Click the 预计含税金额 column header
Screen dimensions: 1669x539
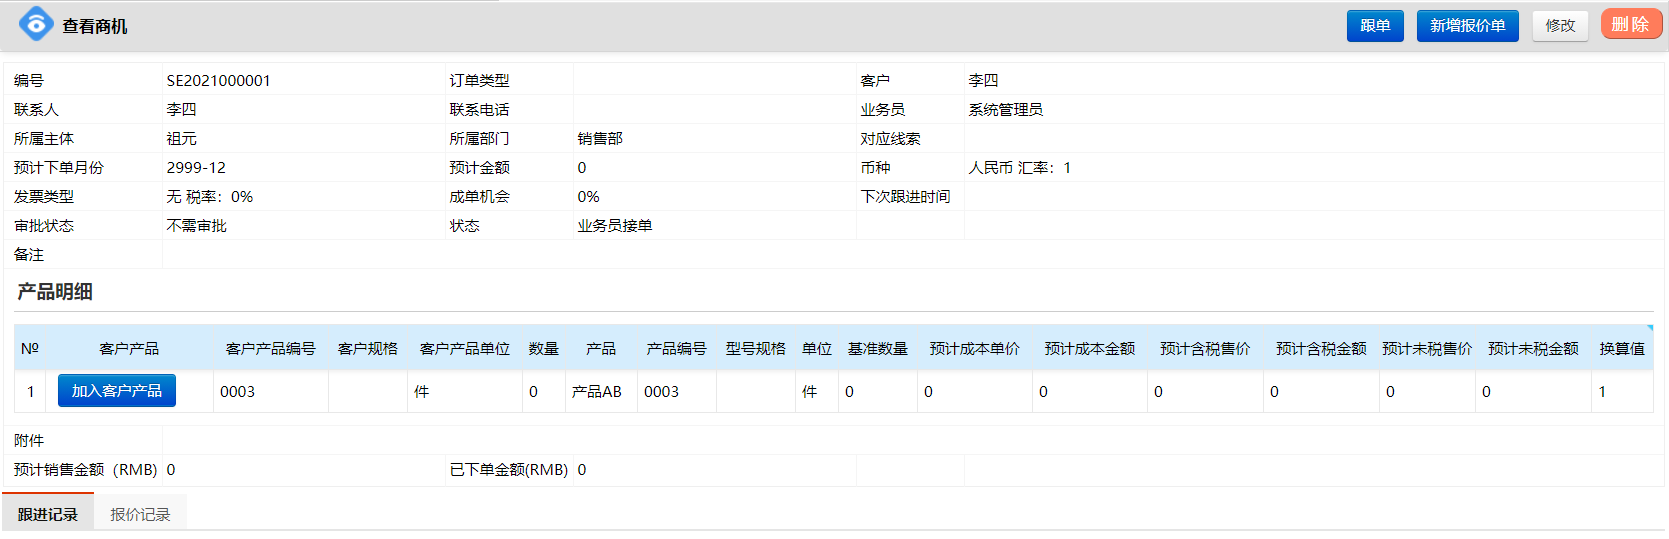tap(1320, 349)
